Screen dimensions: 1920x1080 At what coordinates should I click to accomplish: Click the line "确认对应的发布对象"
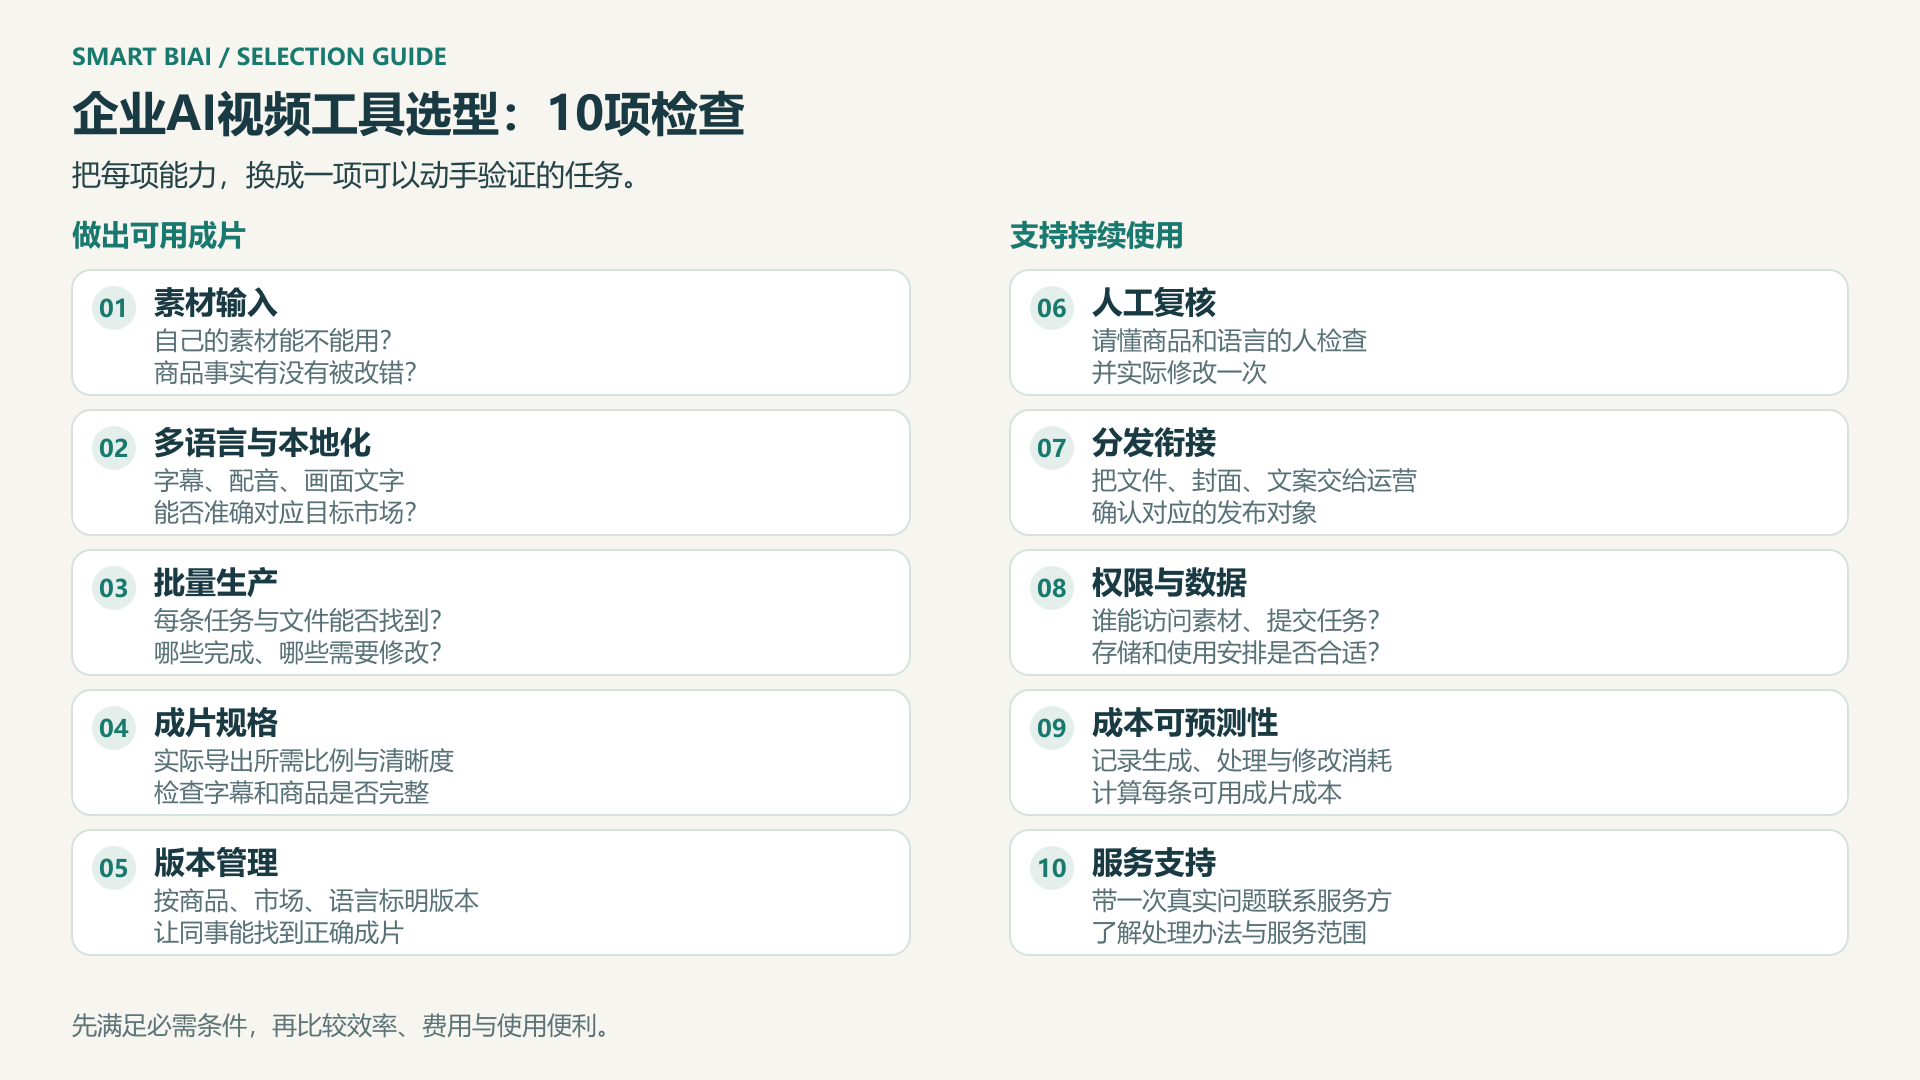tap(1204, 513)
